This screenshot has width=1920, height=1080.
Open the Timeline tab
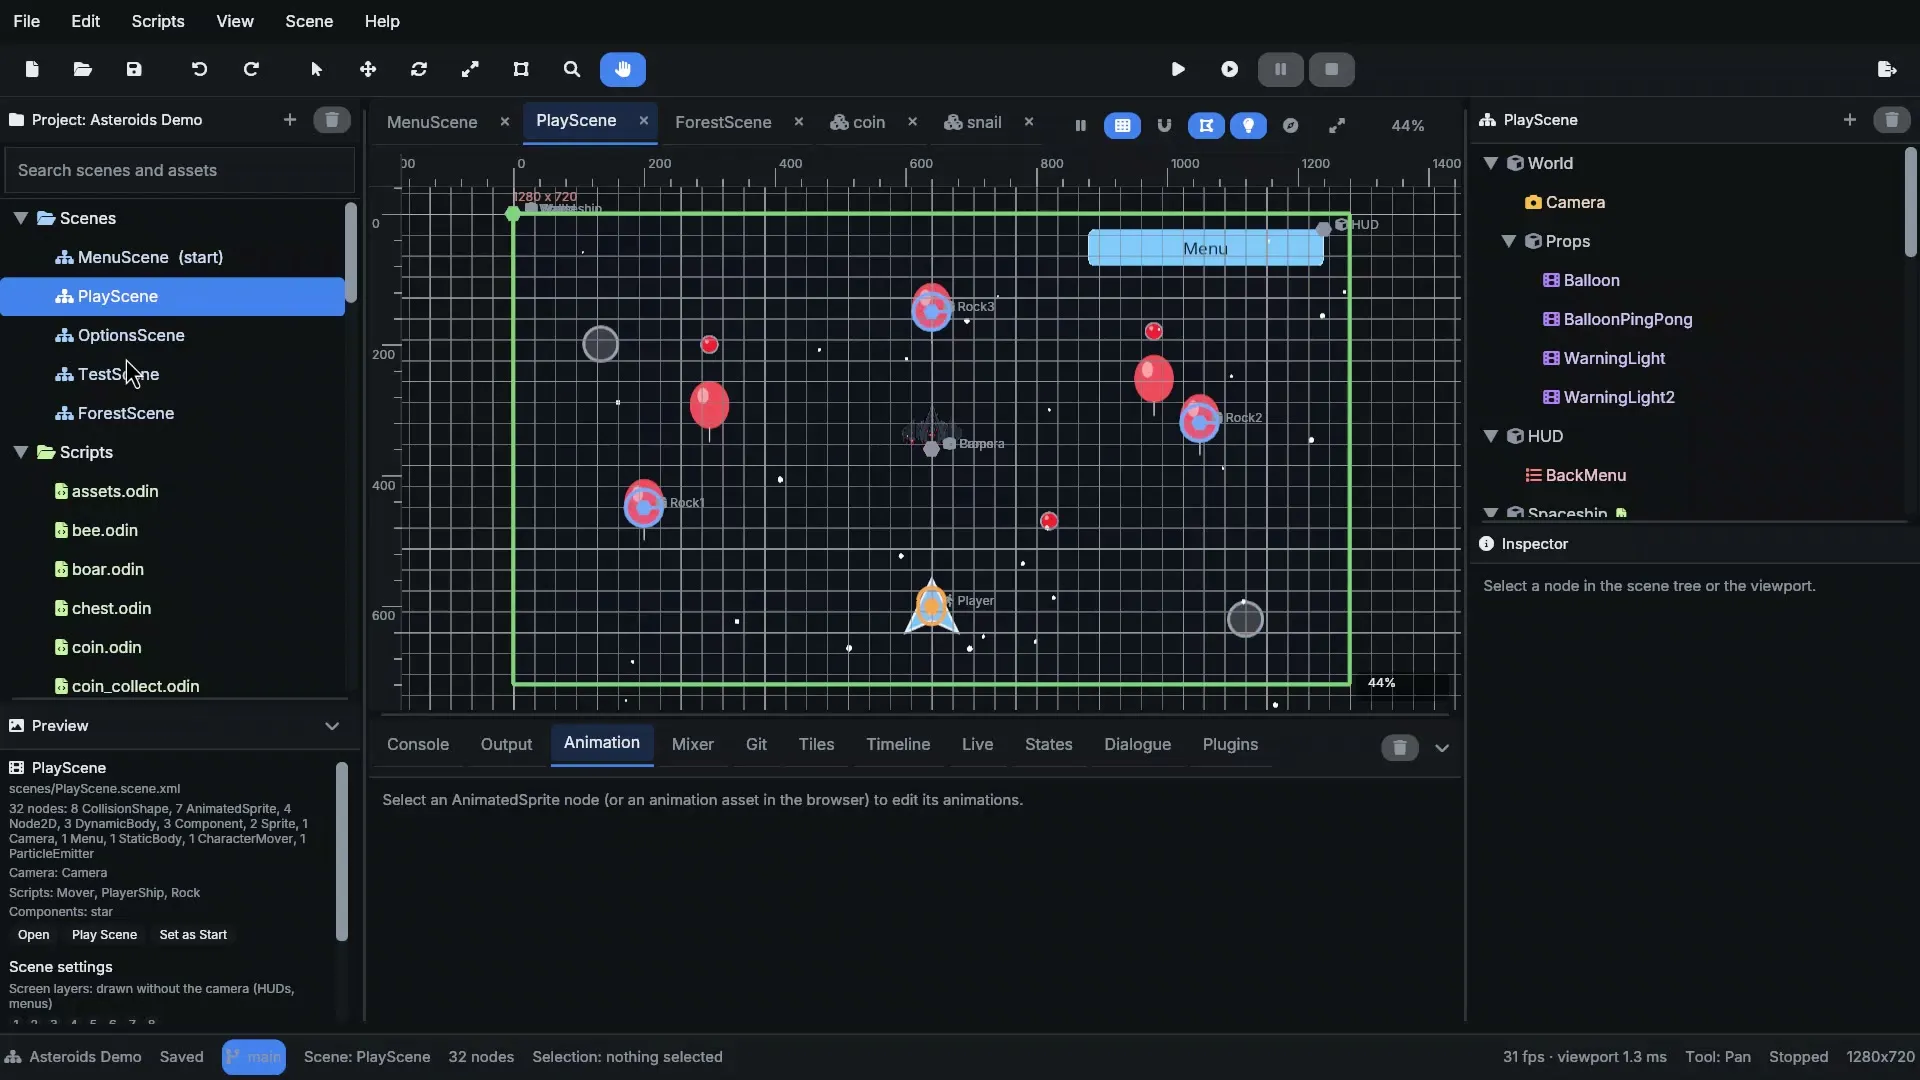tap(898, 745)
